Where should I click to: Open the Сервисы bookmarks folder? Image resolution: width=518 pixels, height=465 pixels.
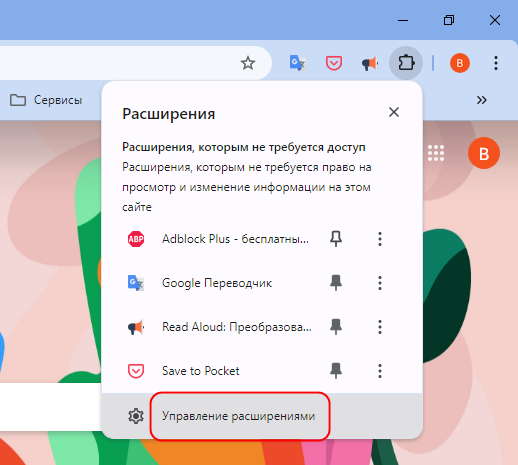(46, 100)
